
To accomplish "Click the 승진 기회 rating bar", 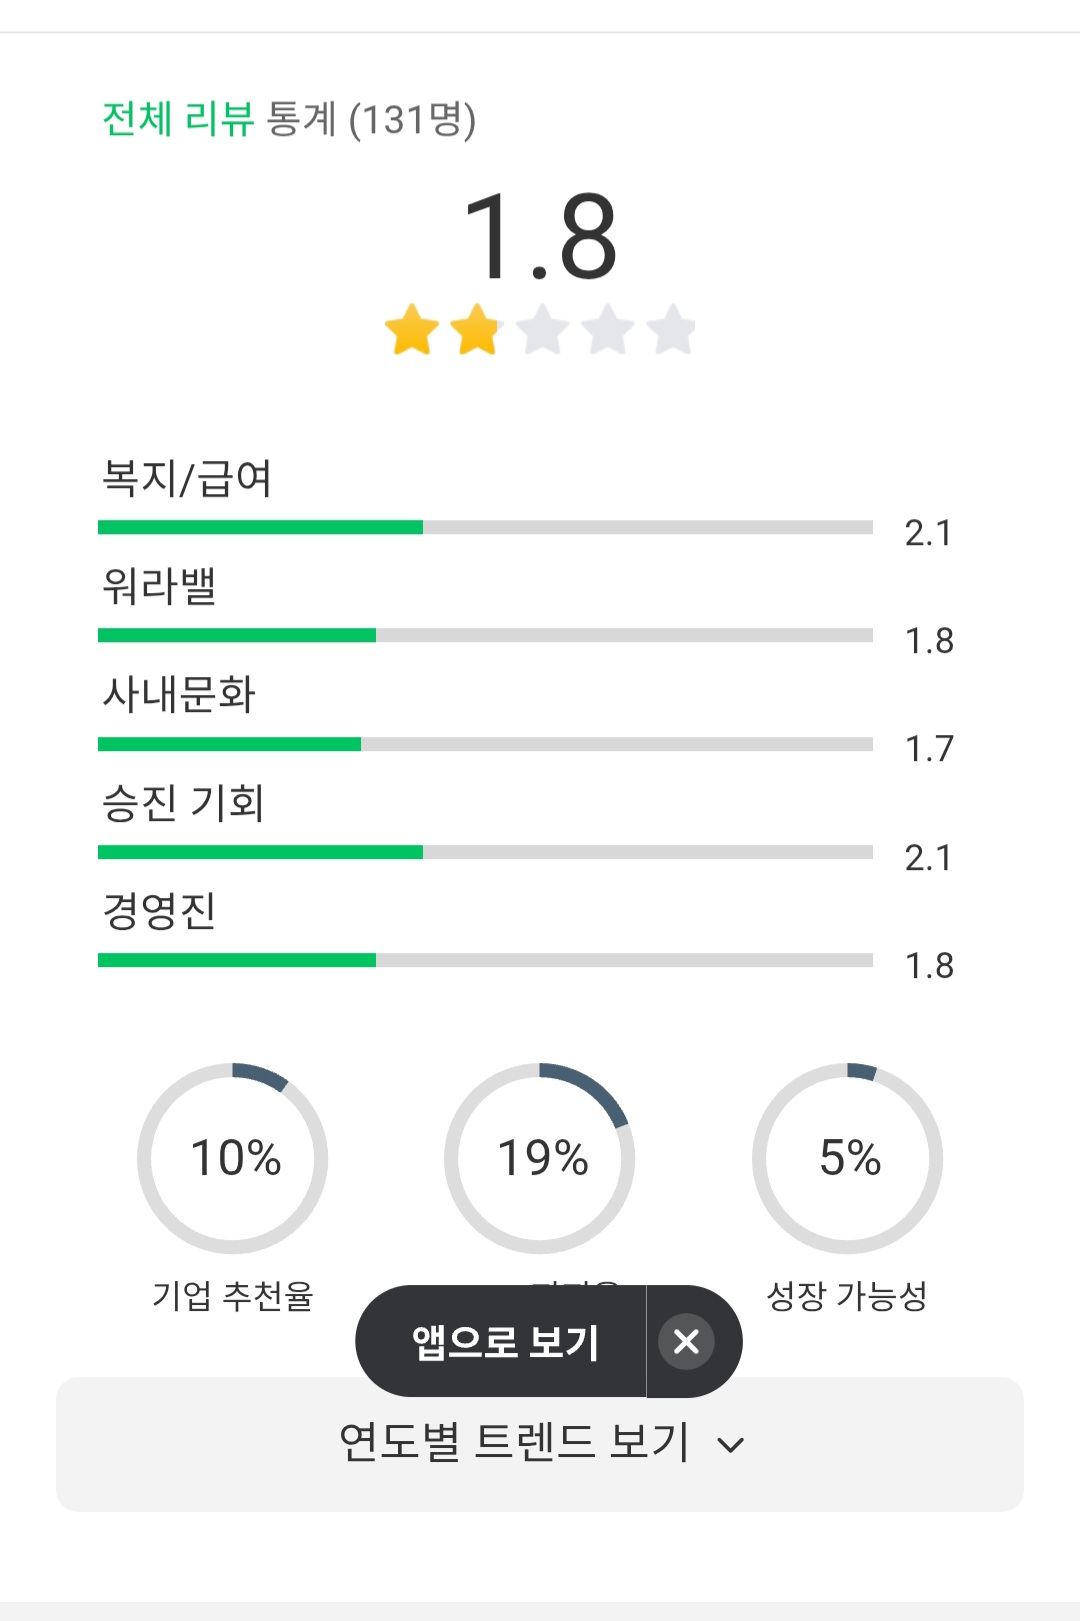I will coord(485,852).
